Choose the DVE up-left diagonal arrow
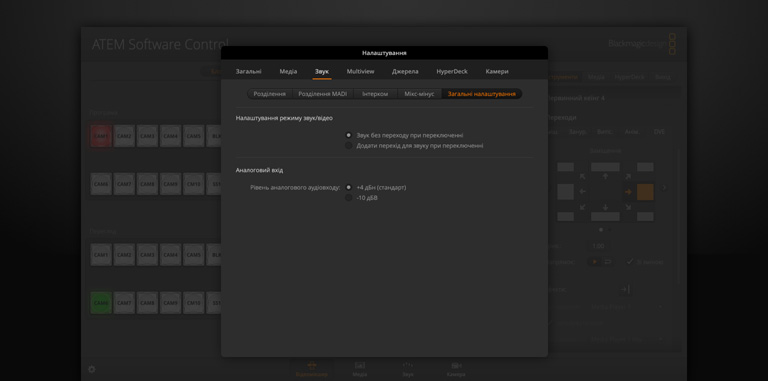768x381 pixels. click(x=582, y=177)
